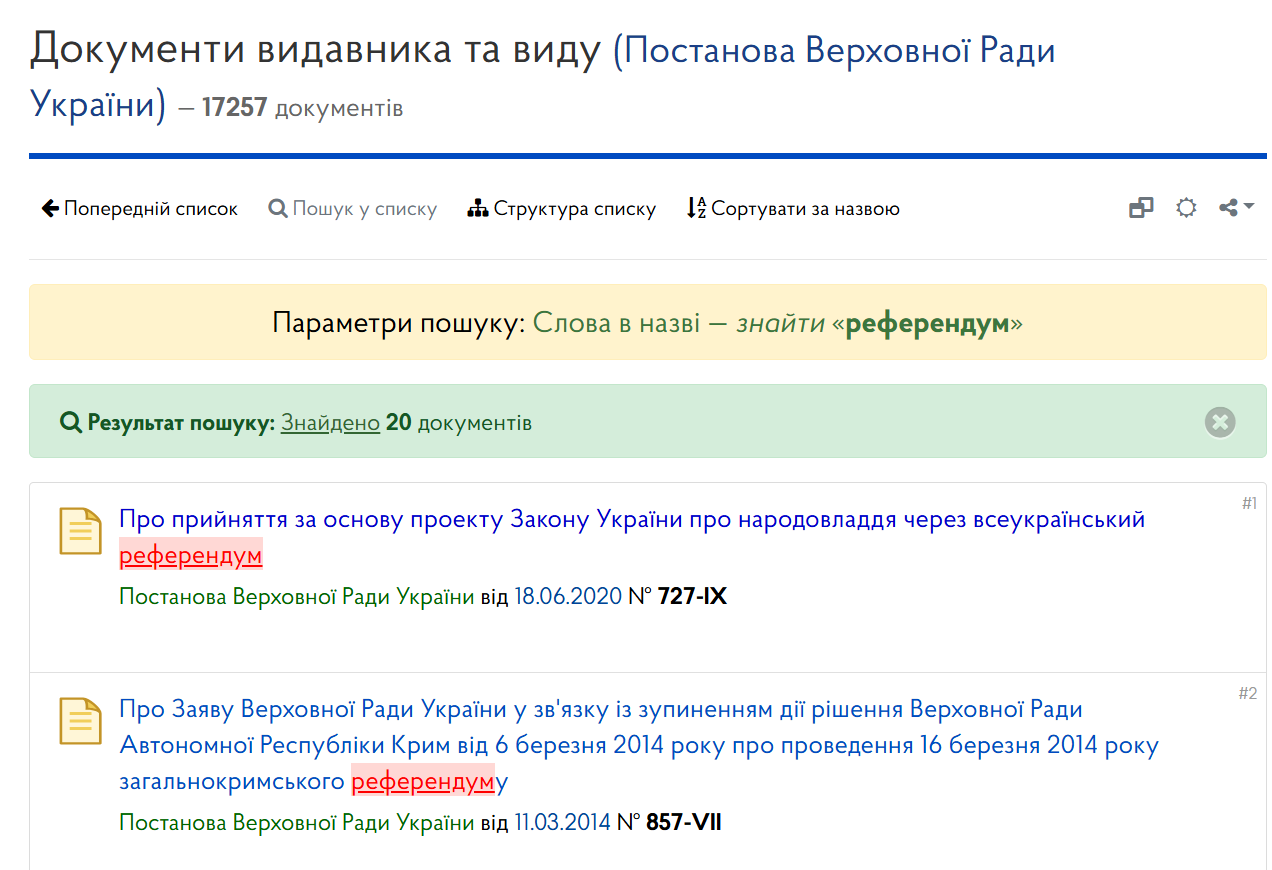Click document number 727-IX
Viewport: 1272px width, 870px height.
pos(692,597)
